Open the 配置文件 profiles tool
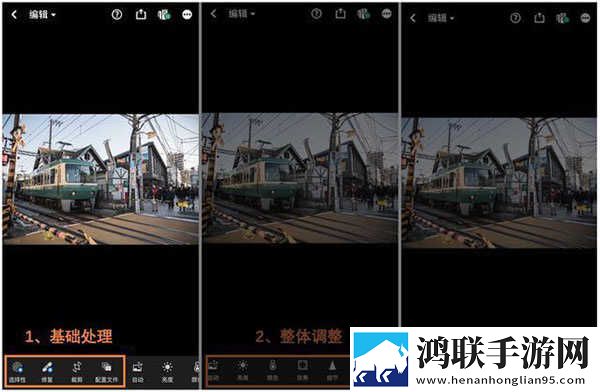Viewport: 600px width, 392px height. (x=106, y=371)
